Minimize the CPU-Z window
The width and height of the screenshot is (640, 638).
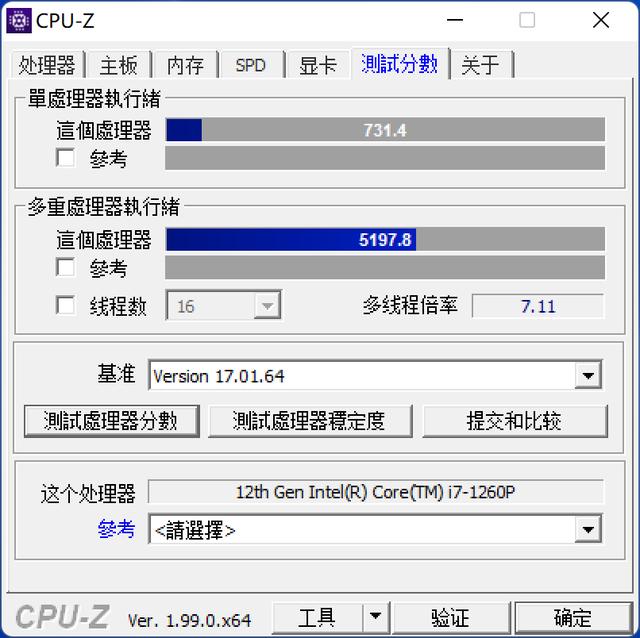pos(455,20)
